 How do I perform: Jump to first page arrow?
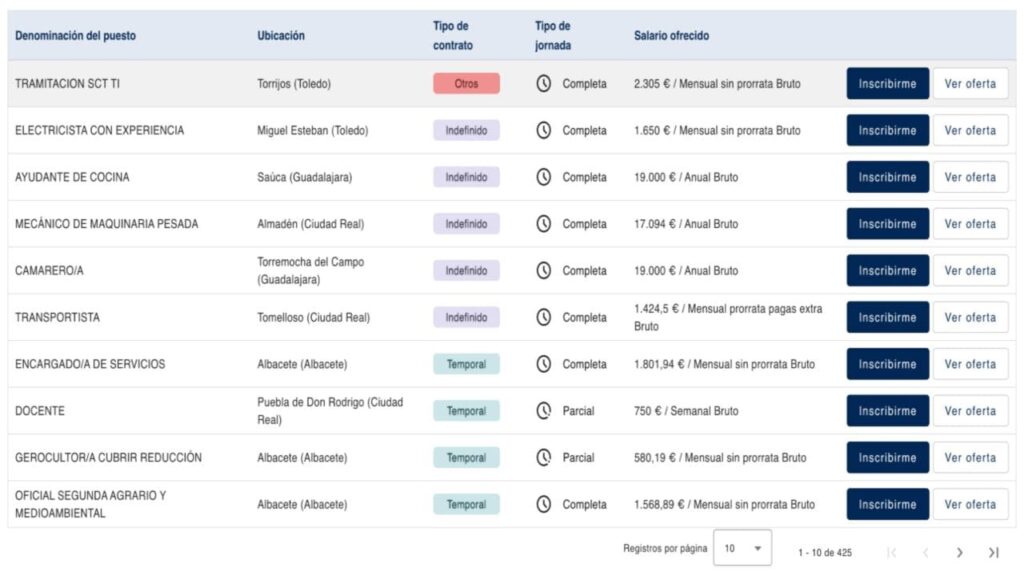point(891,552)
